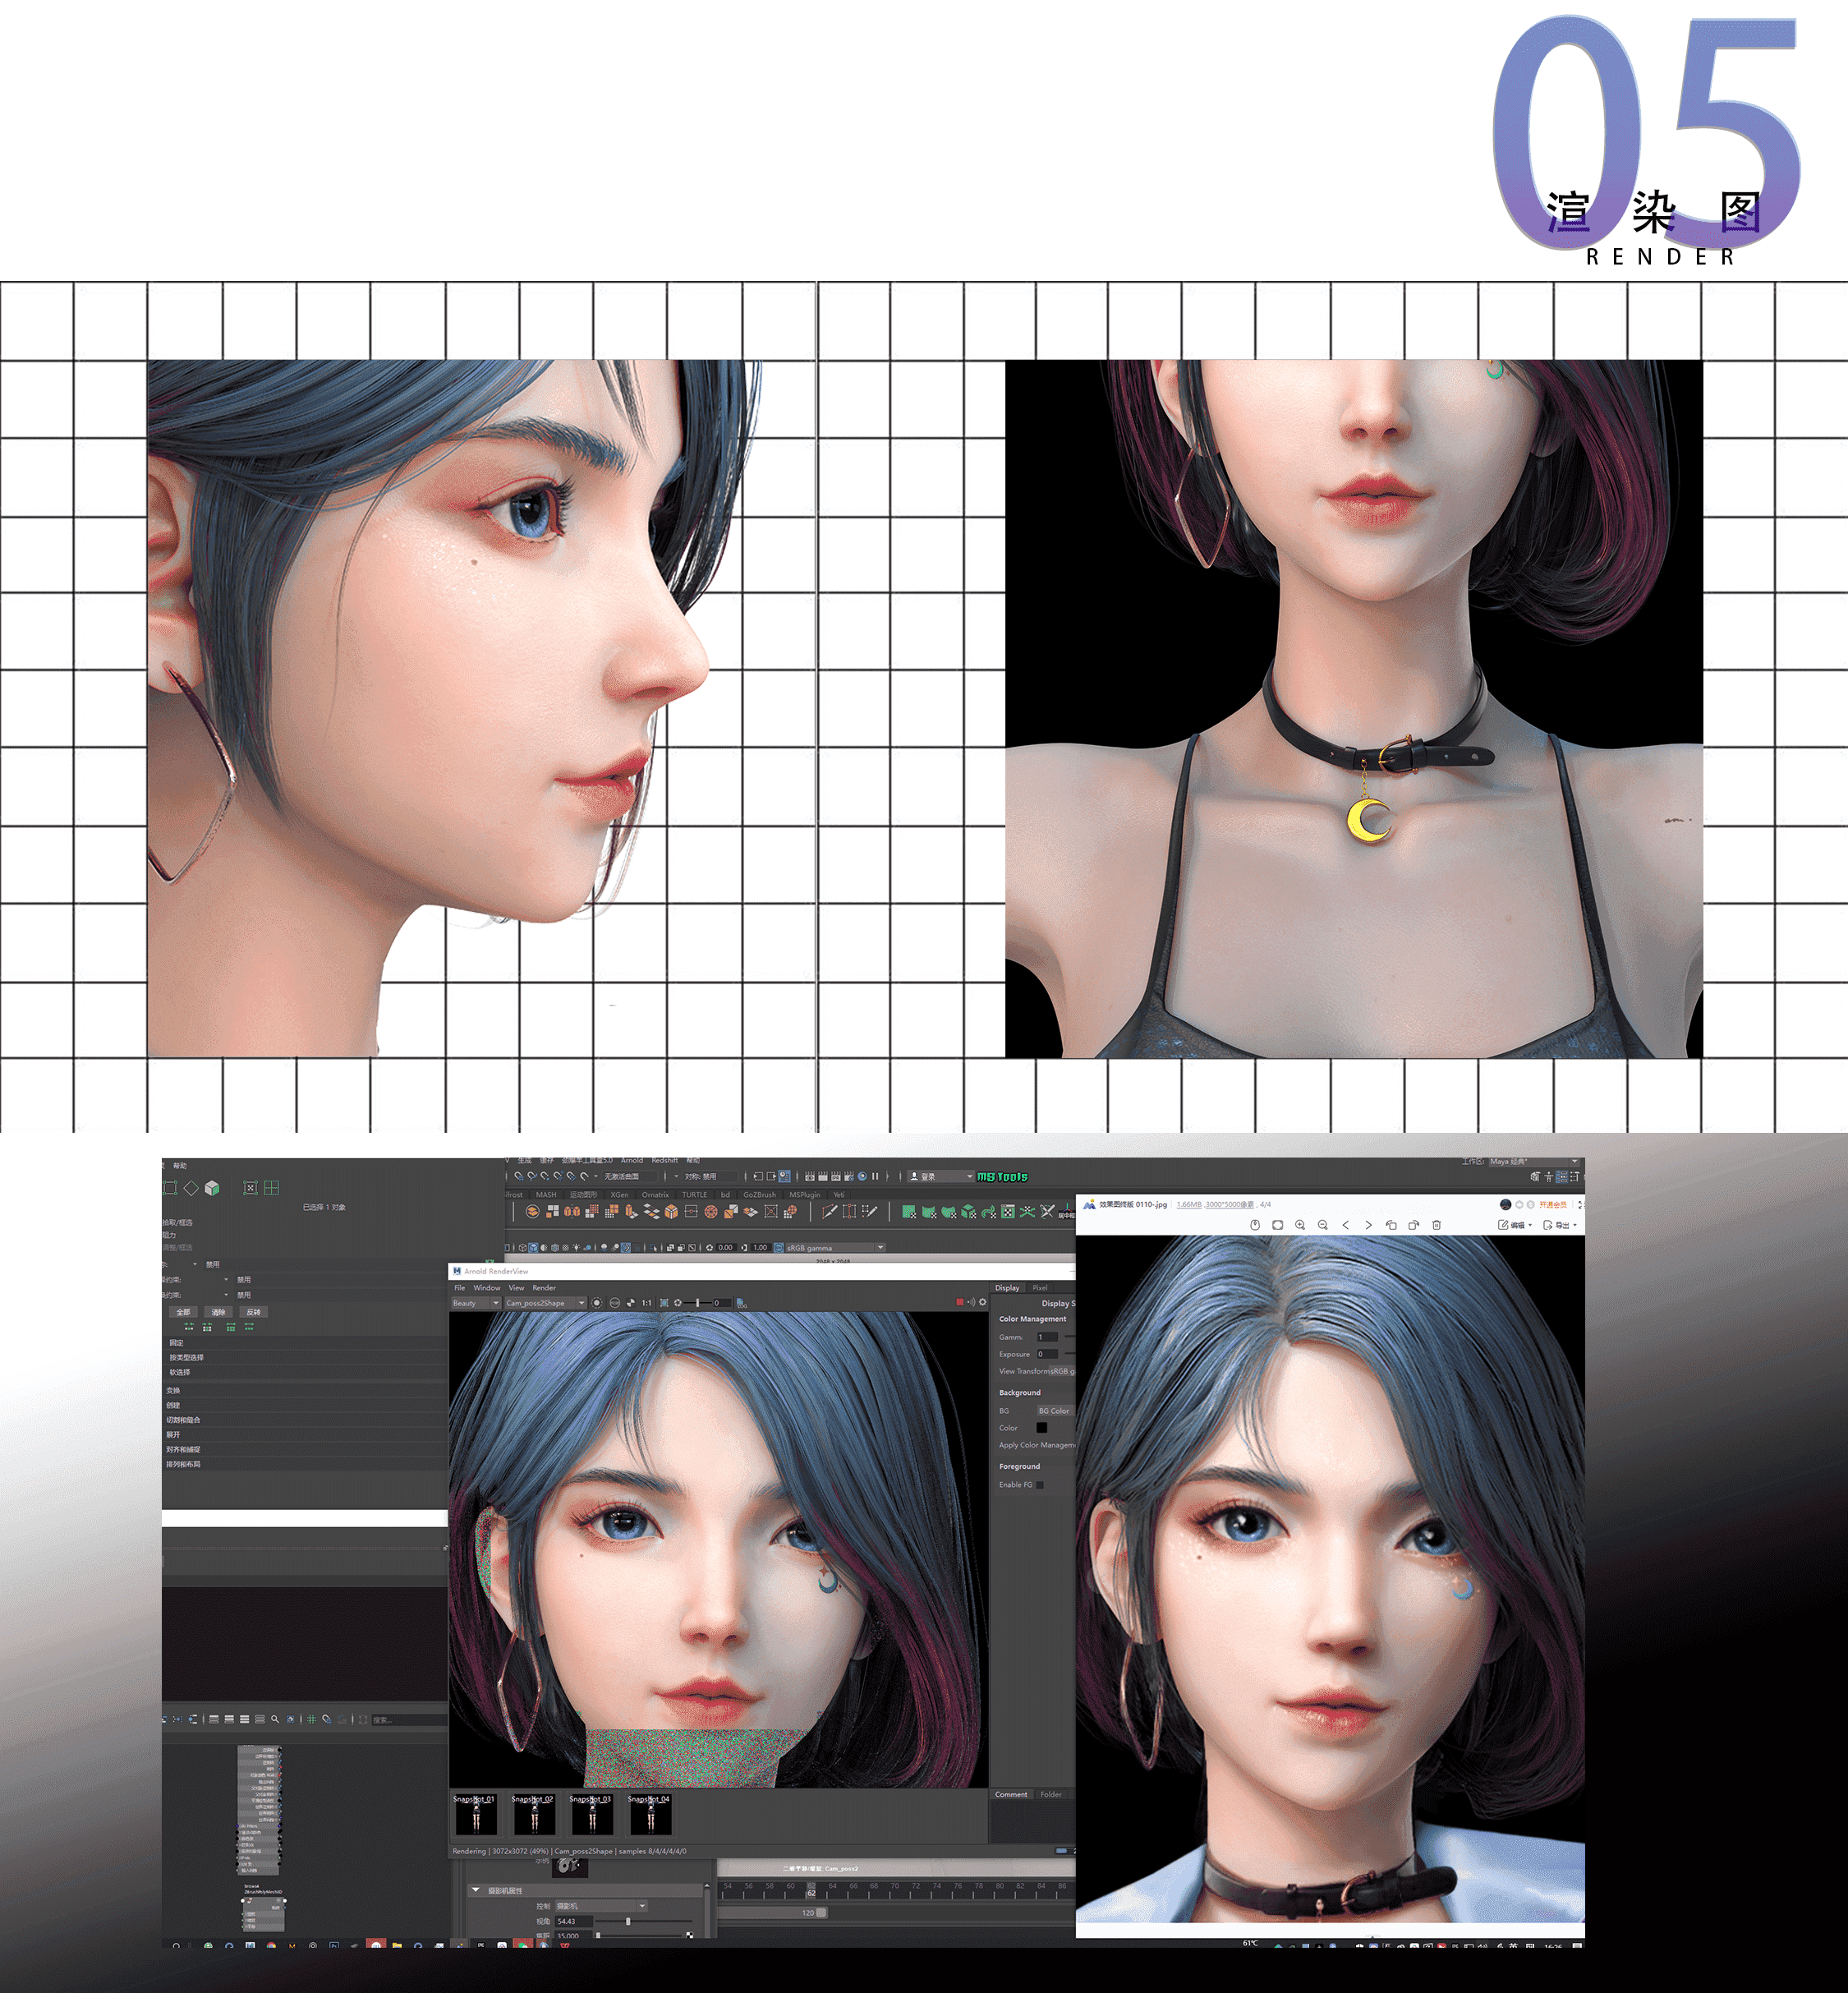The height and width of the screenshot is (1993, 1848).
Task: Click the exposure slider in Arnold RenderView toolbar
Action: (699, 1303)
